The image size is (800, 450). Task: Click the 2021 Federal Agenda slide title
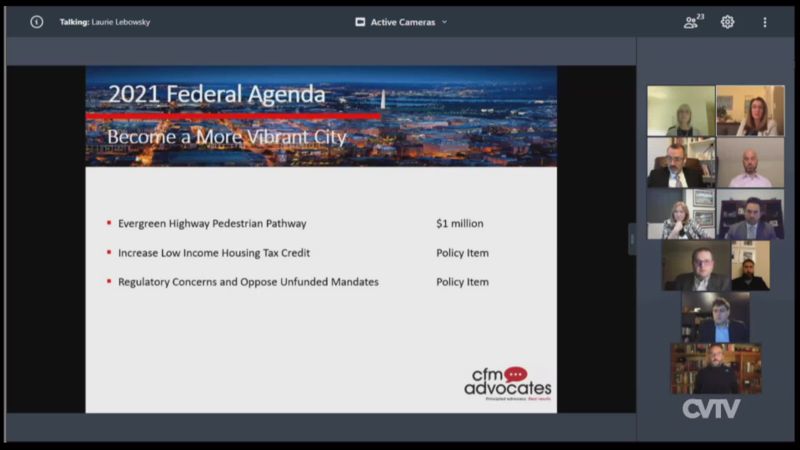pos(217,94)
